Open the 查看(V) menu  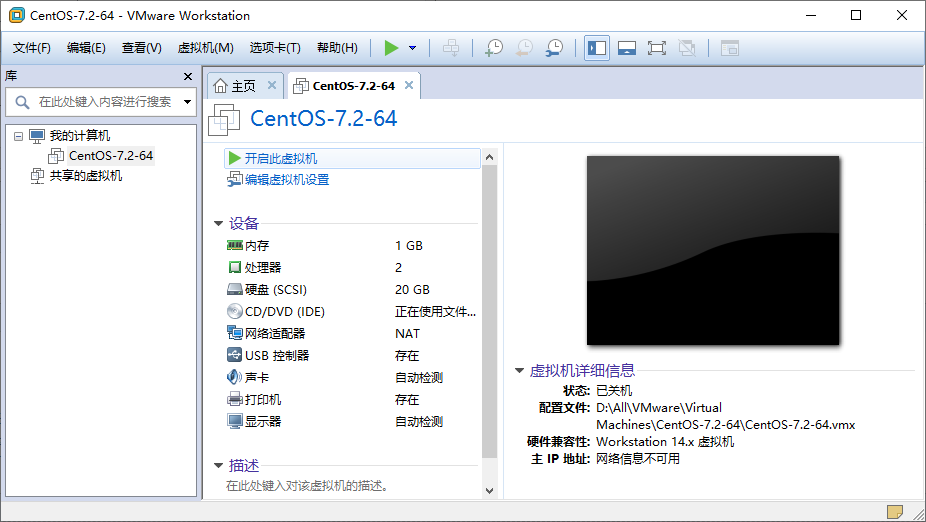pos(142,48)
